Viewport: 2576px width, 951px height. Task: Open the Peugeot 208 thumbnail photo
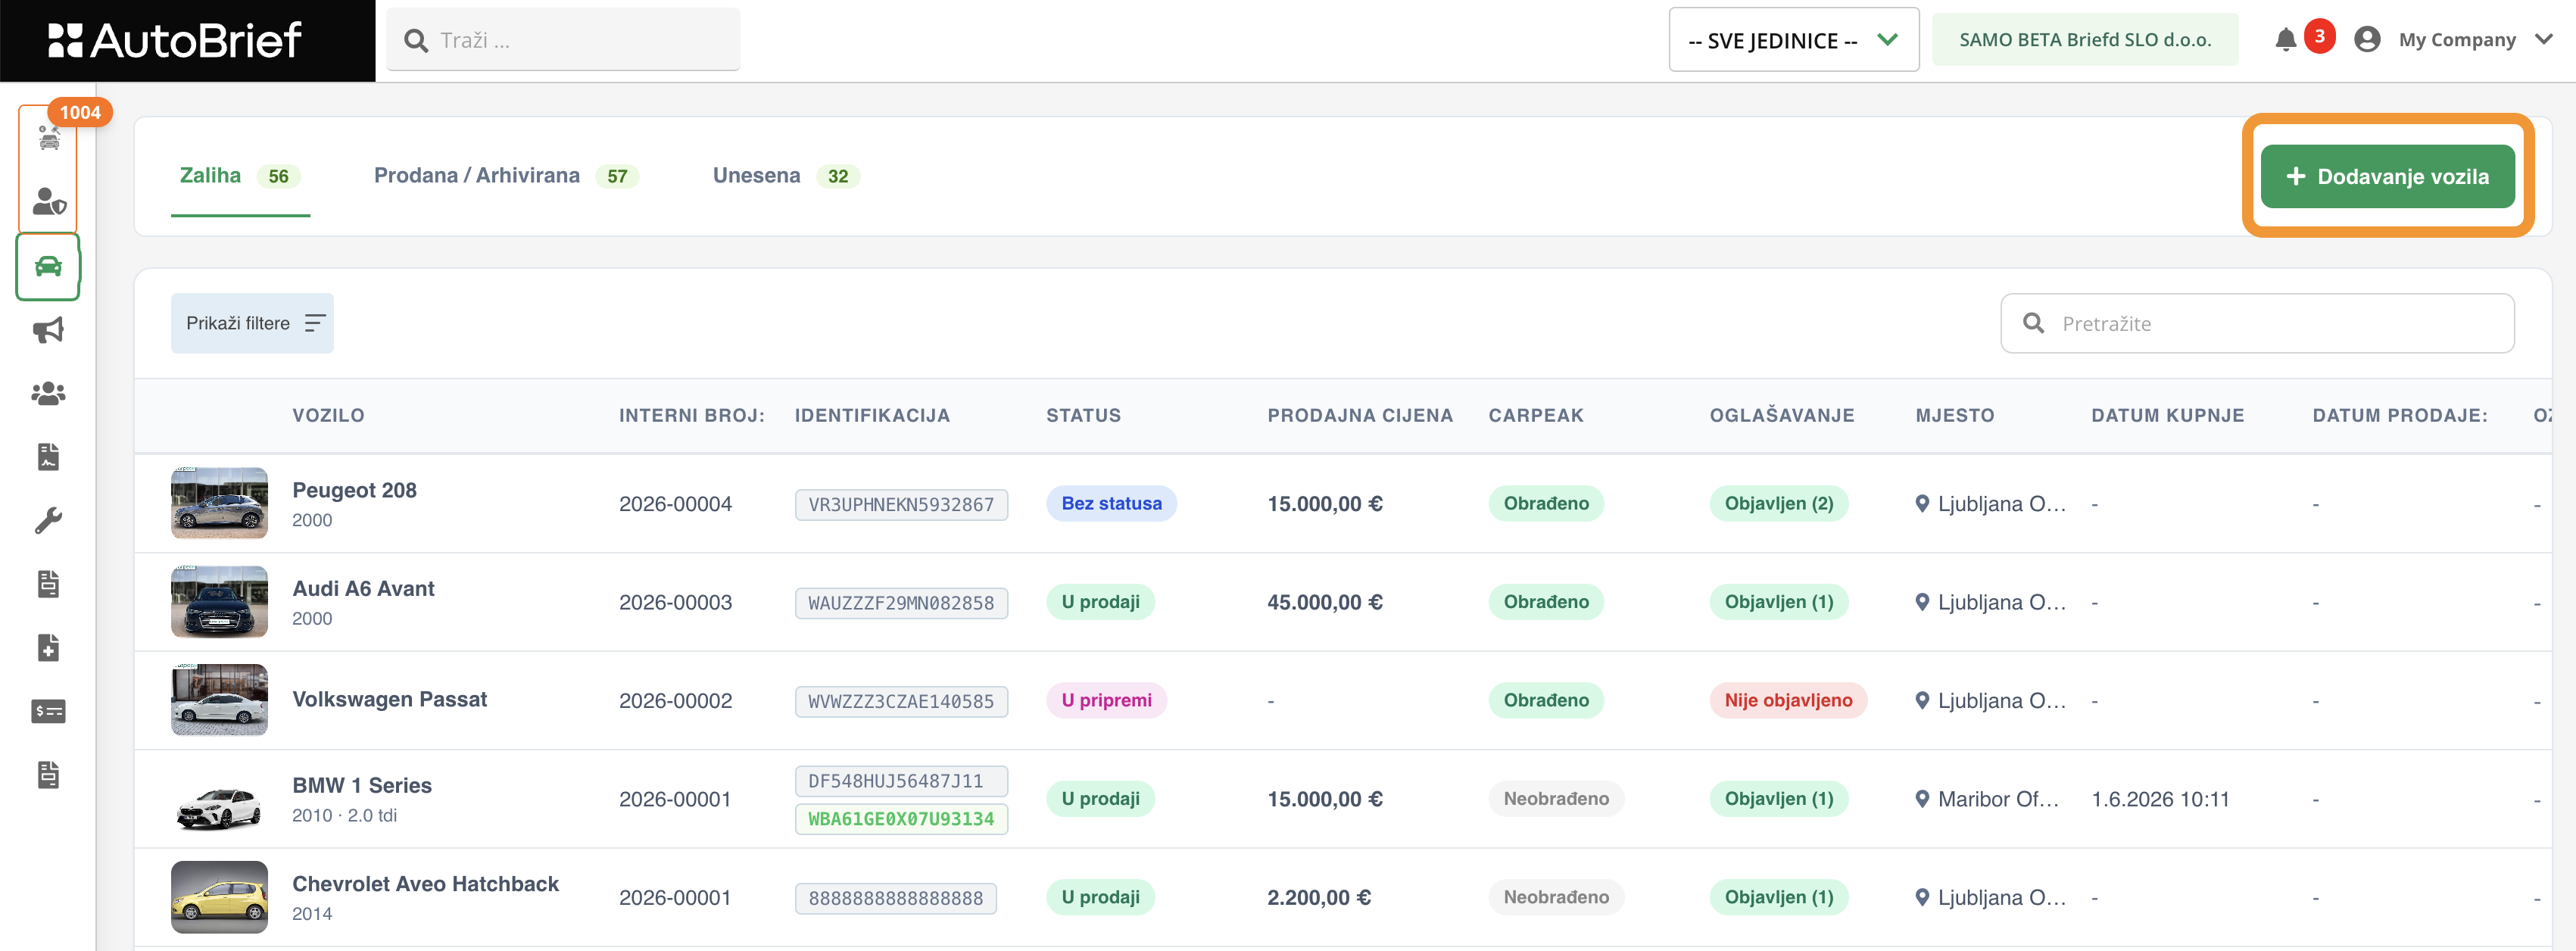219,503
